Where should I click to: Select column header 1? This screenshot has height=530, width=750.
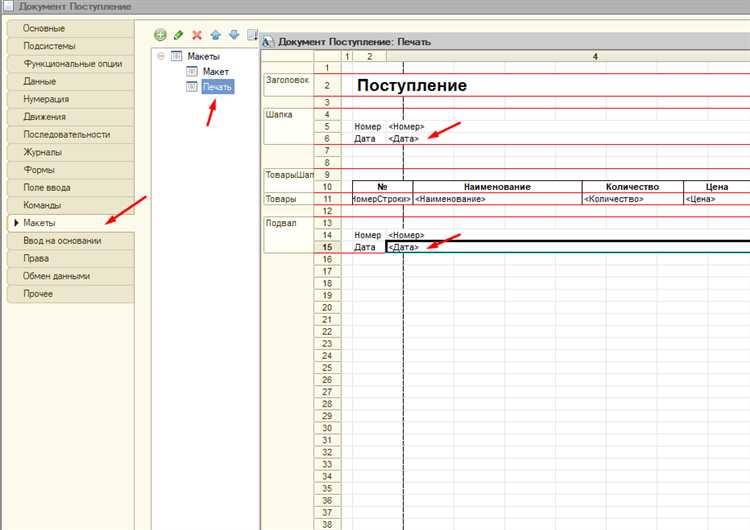coord(347,56)
